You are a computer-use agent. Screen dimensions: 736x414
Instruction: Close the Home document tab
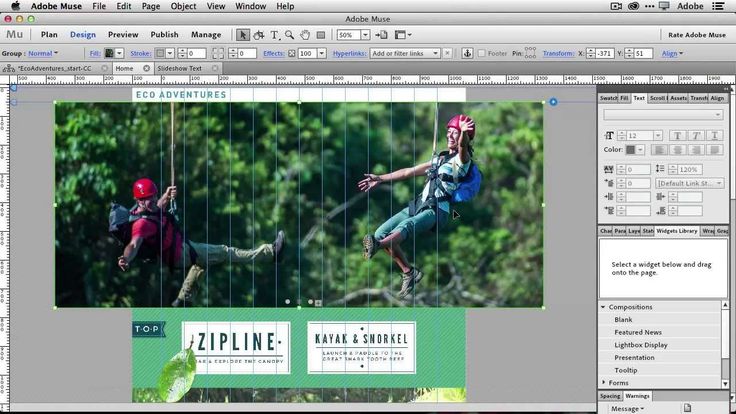click(x=146, y=69)
